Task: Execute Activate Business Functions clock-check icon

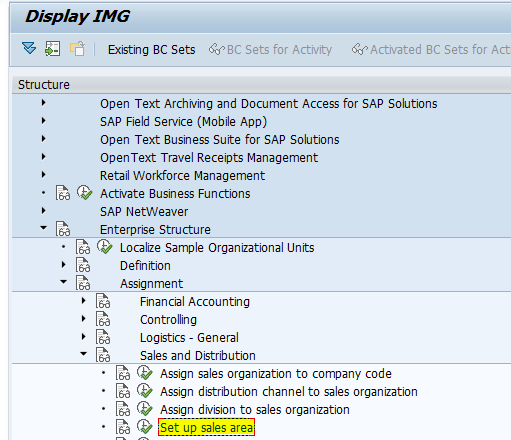Action: pos(84,193)
